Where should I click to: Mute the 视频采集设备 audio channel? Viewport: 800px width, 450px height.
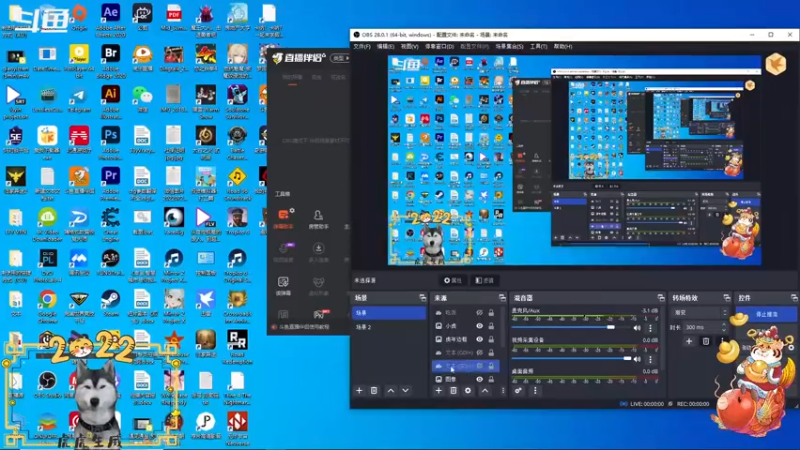pyautogui.click(x=637, y=359)
